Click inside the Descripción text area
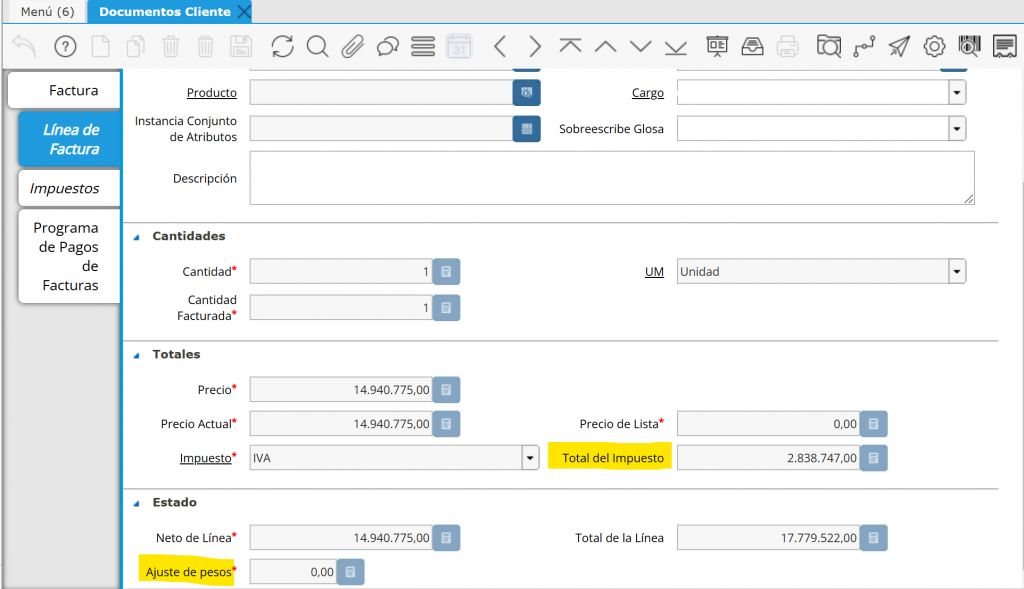 [612, 178]
